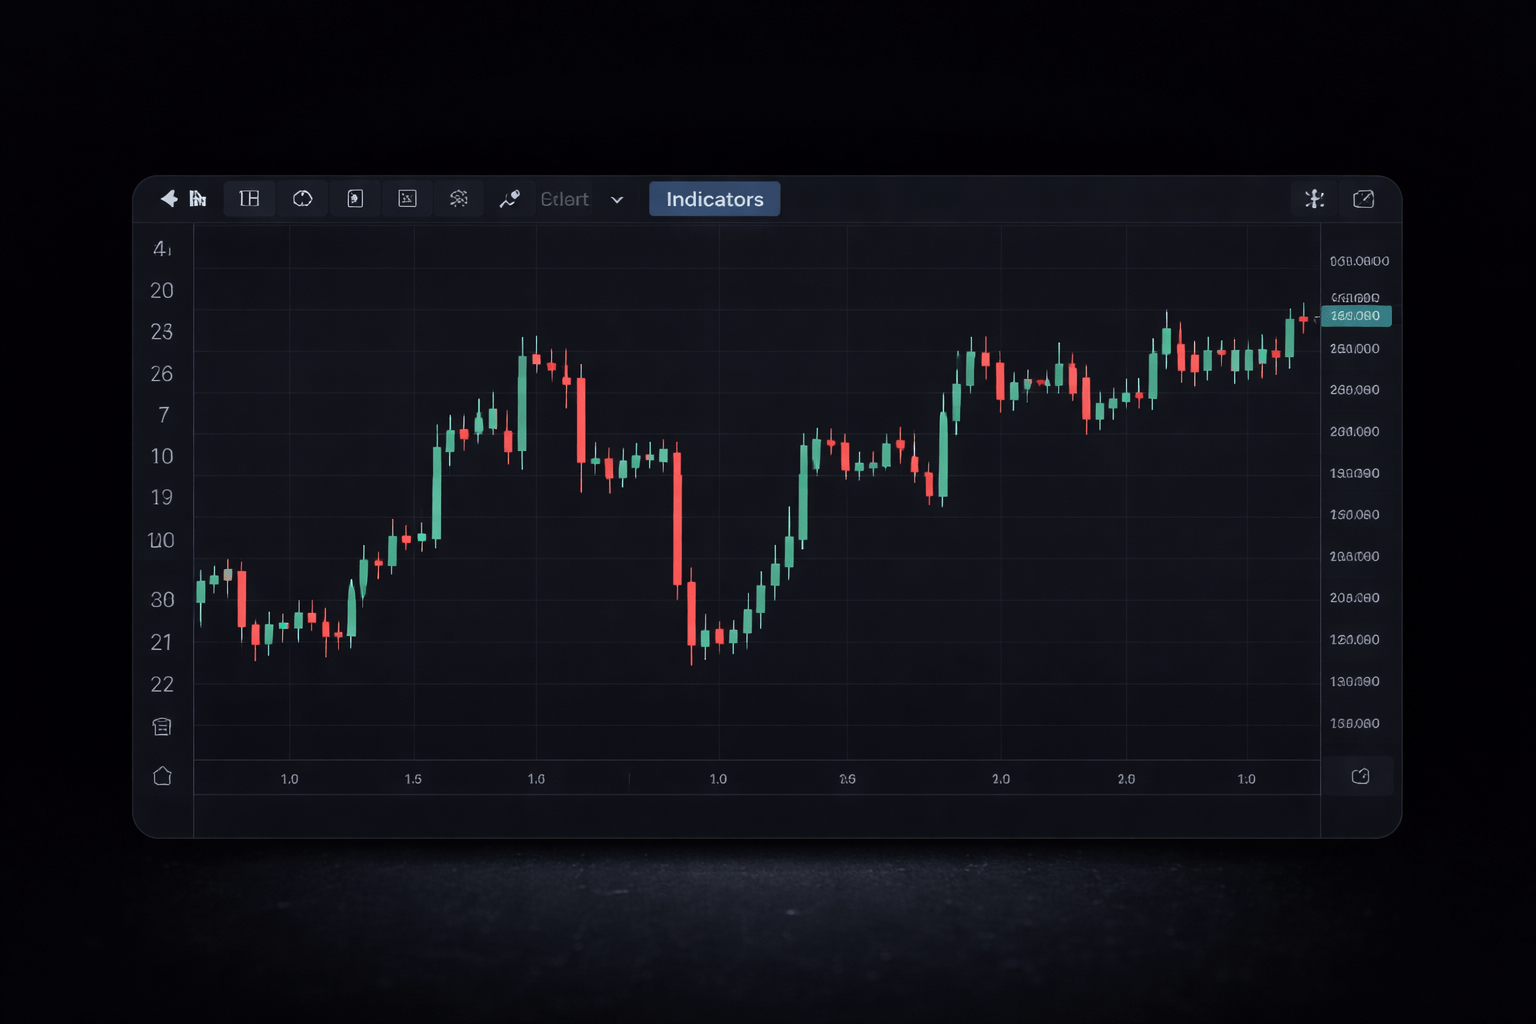
Task: Click the home icon in left sidebar
Action: (162, 776)
